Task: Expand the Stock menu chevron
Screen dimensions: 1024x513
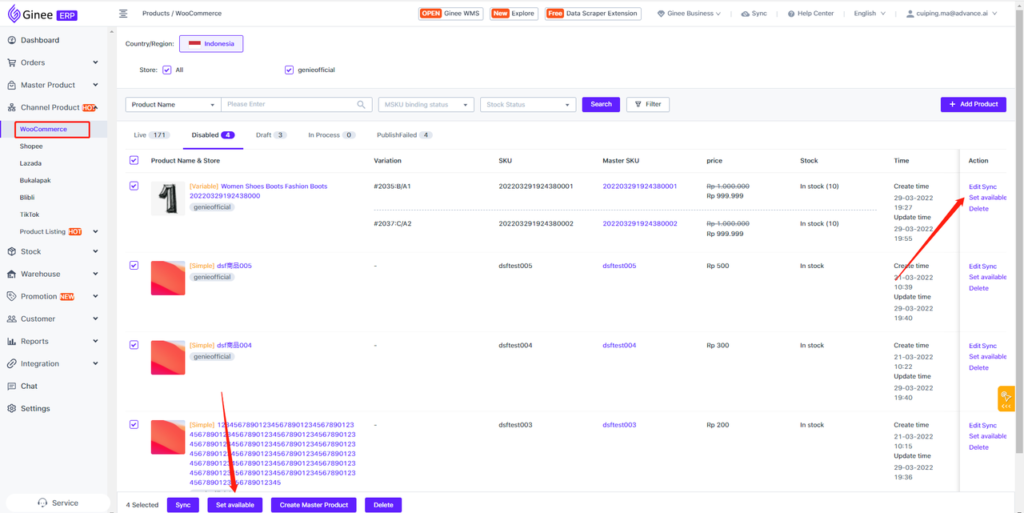Action: pos(95,252)
